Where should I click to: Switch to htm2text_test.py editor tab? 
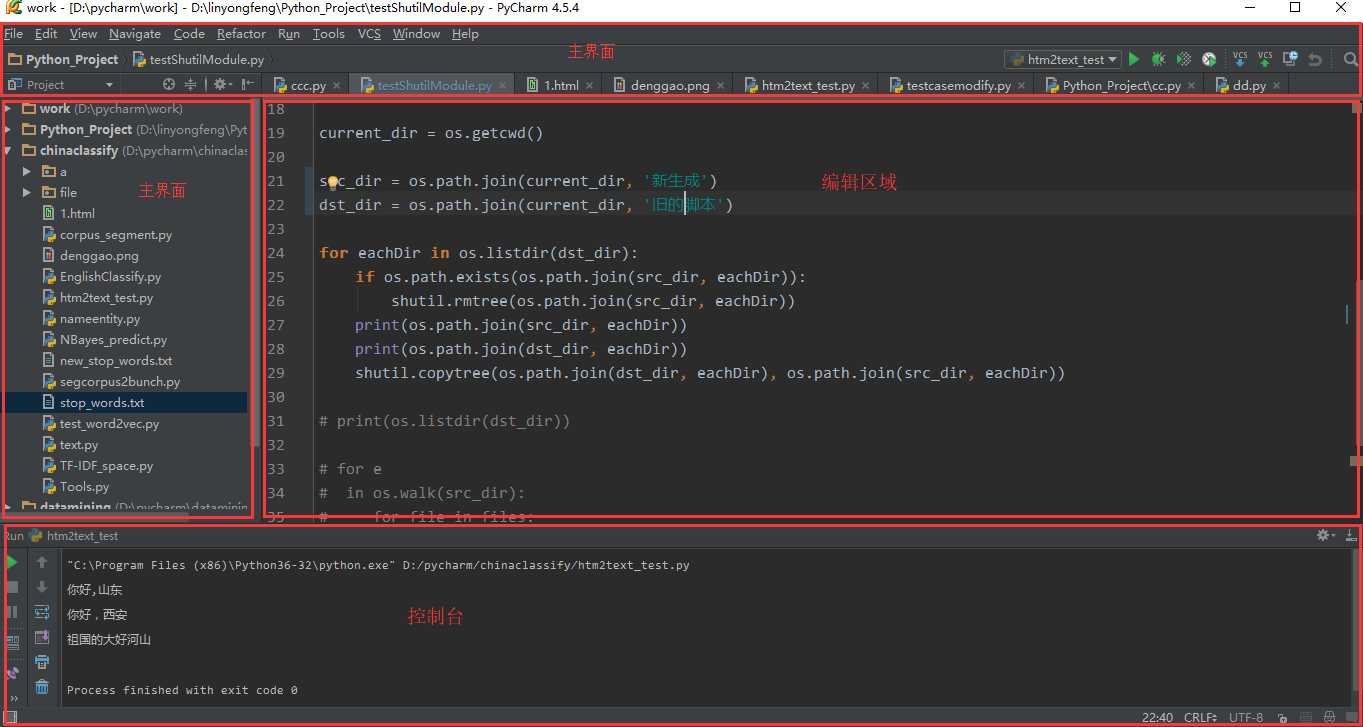808,85
